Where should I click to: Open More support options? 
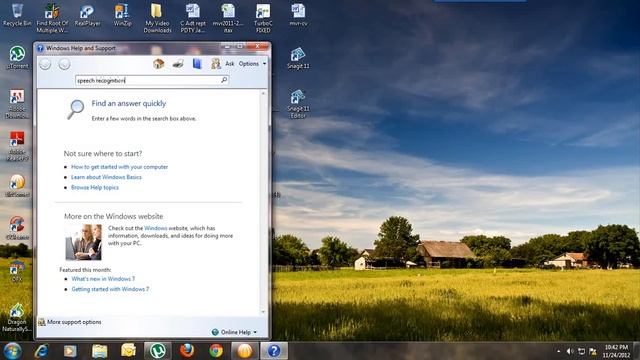pyautogui.click(x=70, y=322)
